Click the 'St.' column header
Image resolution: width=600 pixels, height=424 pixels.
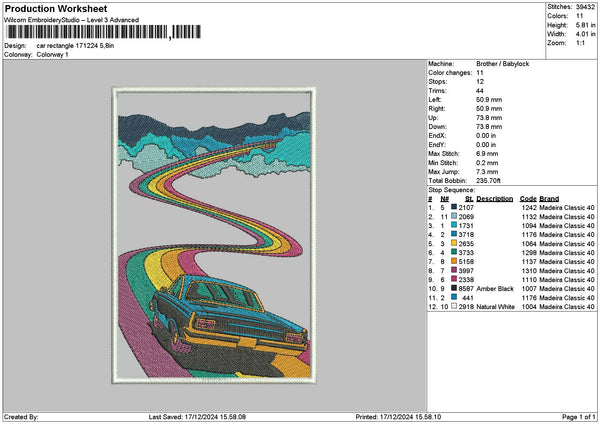[469, 199]
